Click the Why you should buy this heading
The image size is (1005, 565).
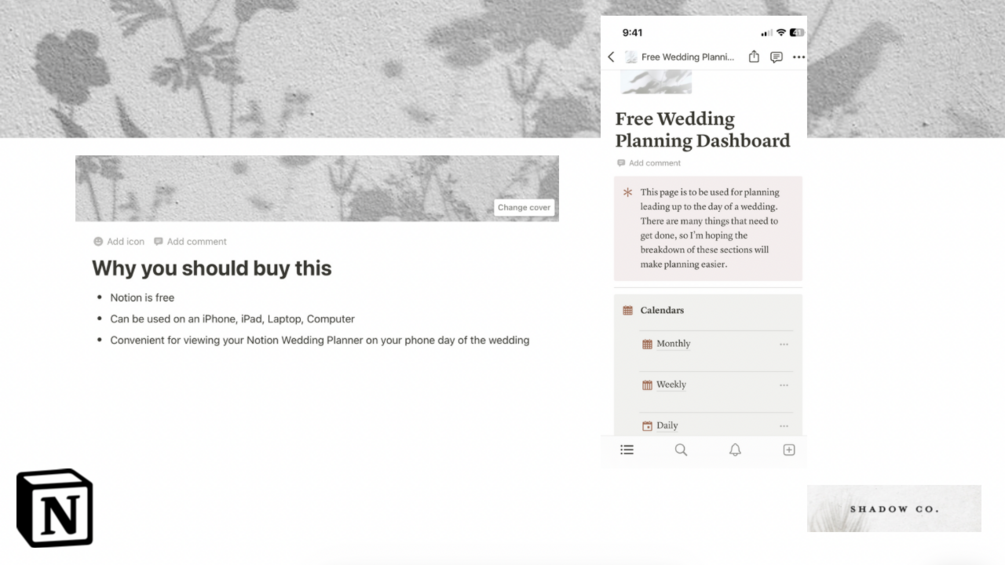(212, 268)
